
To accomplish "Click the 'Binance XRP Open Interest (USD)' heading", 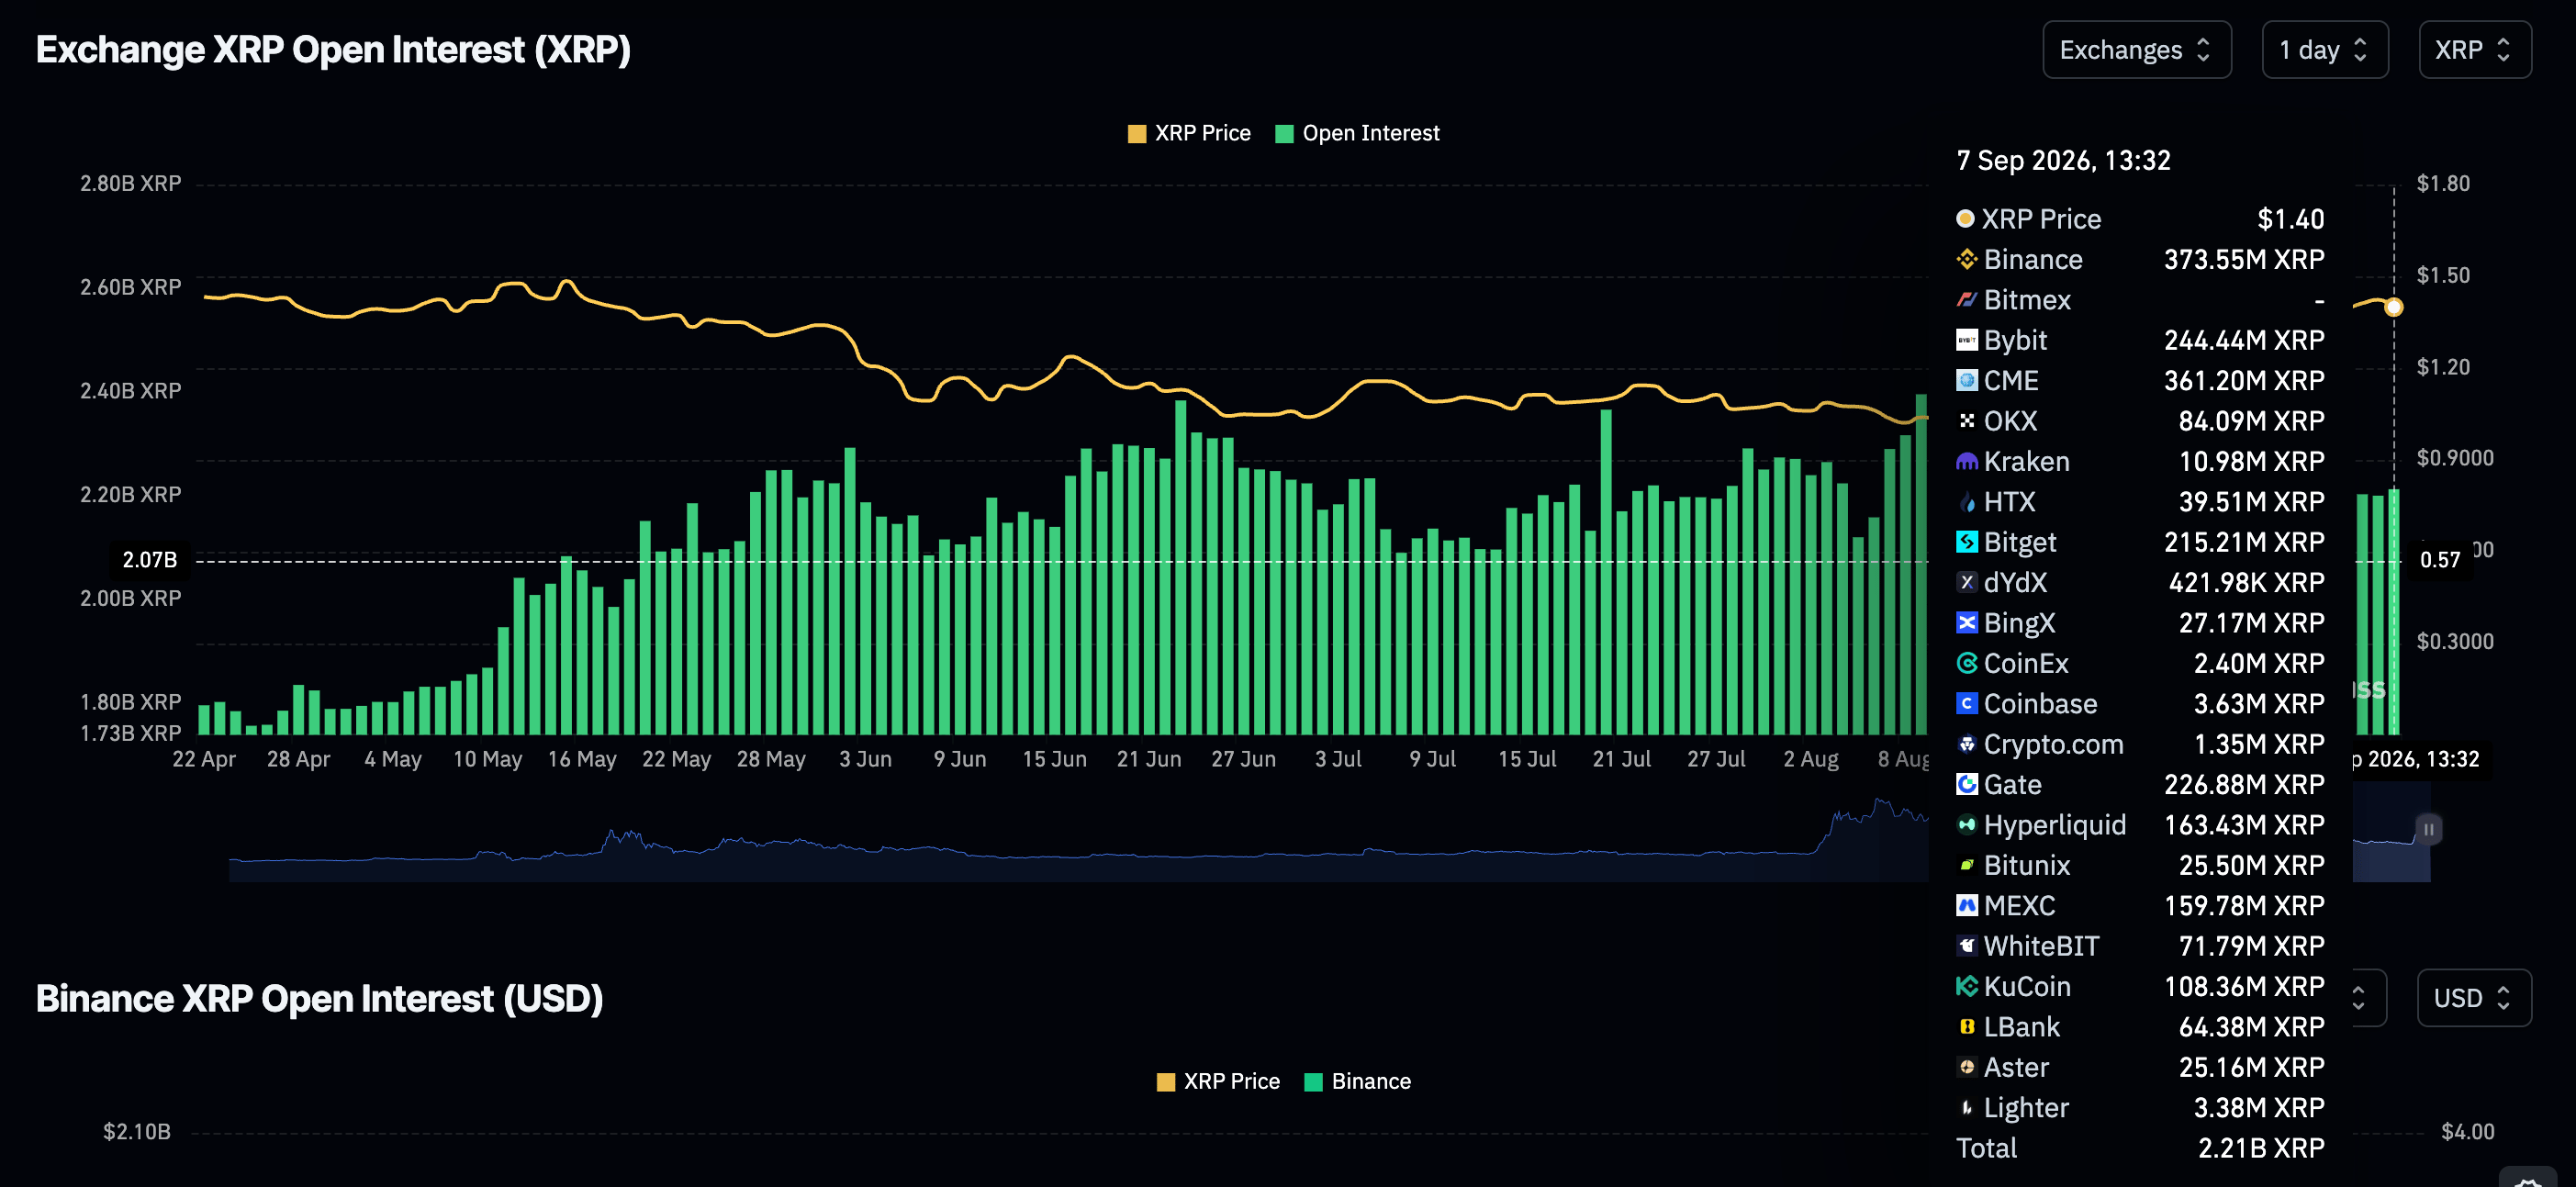I will (x=319, y=998).
